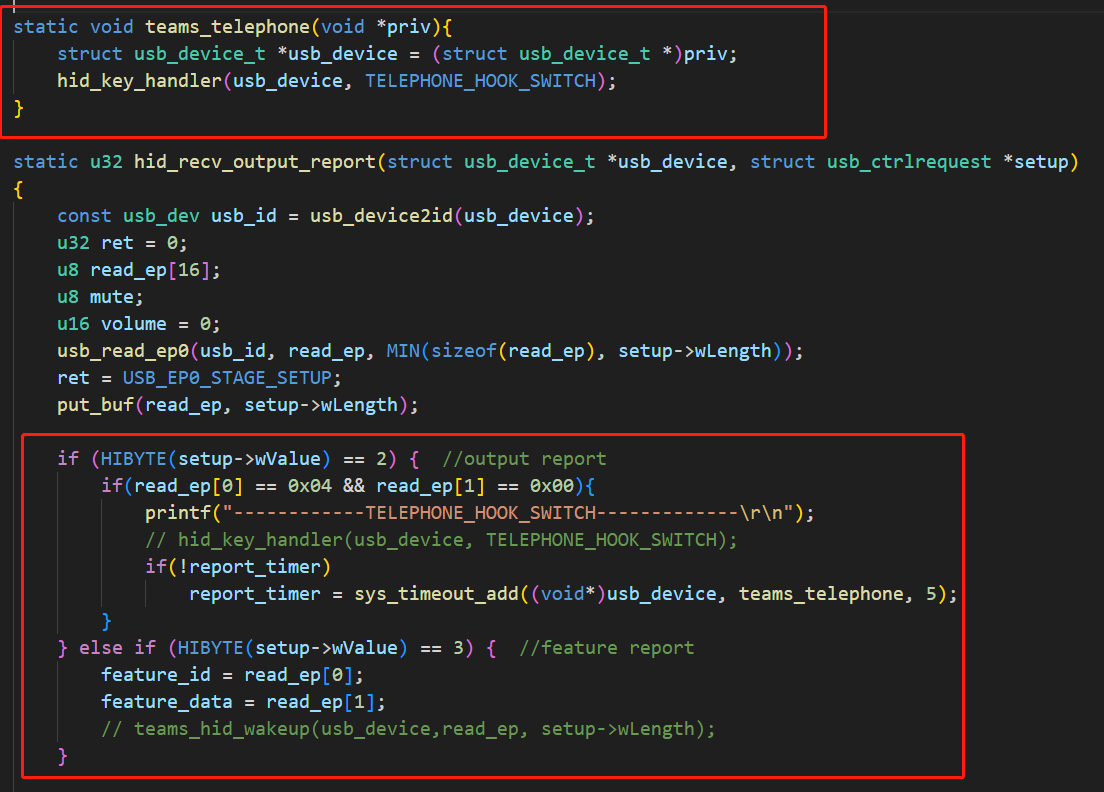Place cursor on the printf call
The width and height of the screenshot is (1104, 792).
coord(177,513)
